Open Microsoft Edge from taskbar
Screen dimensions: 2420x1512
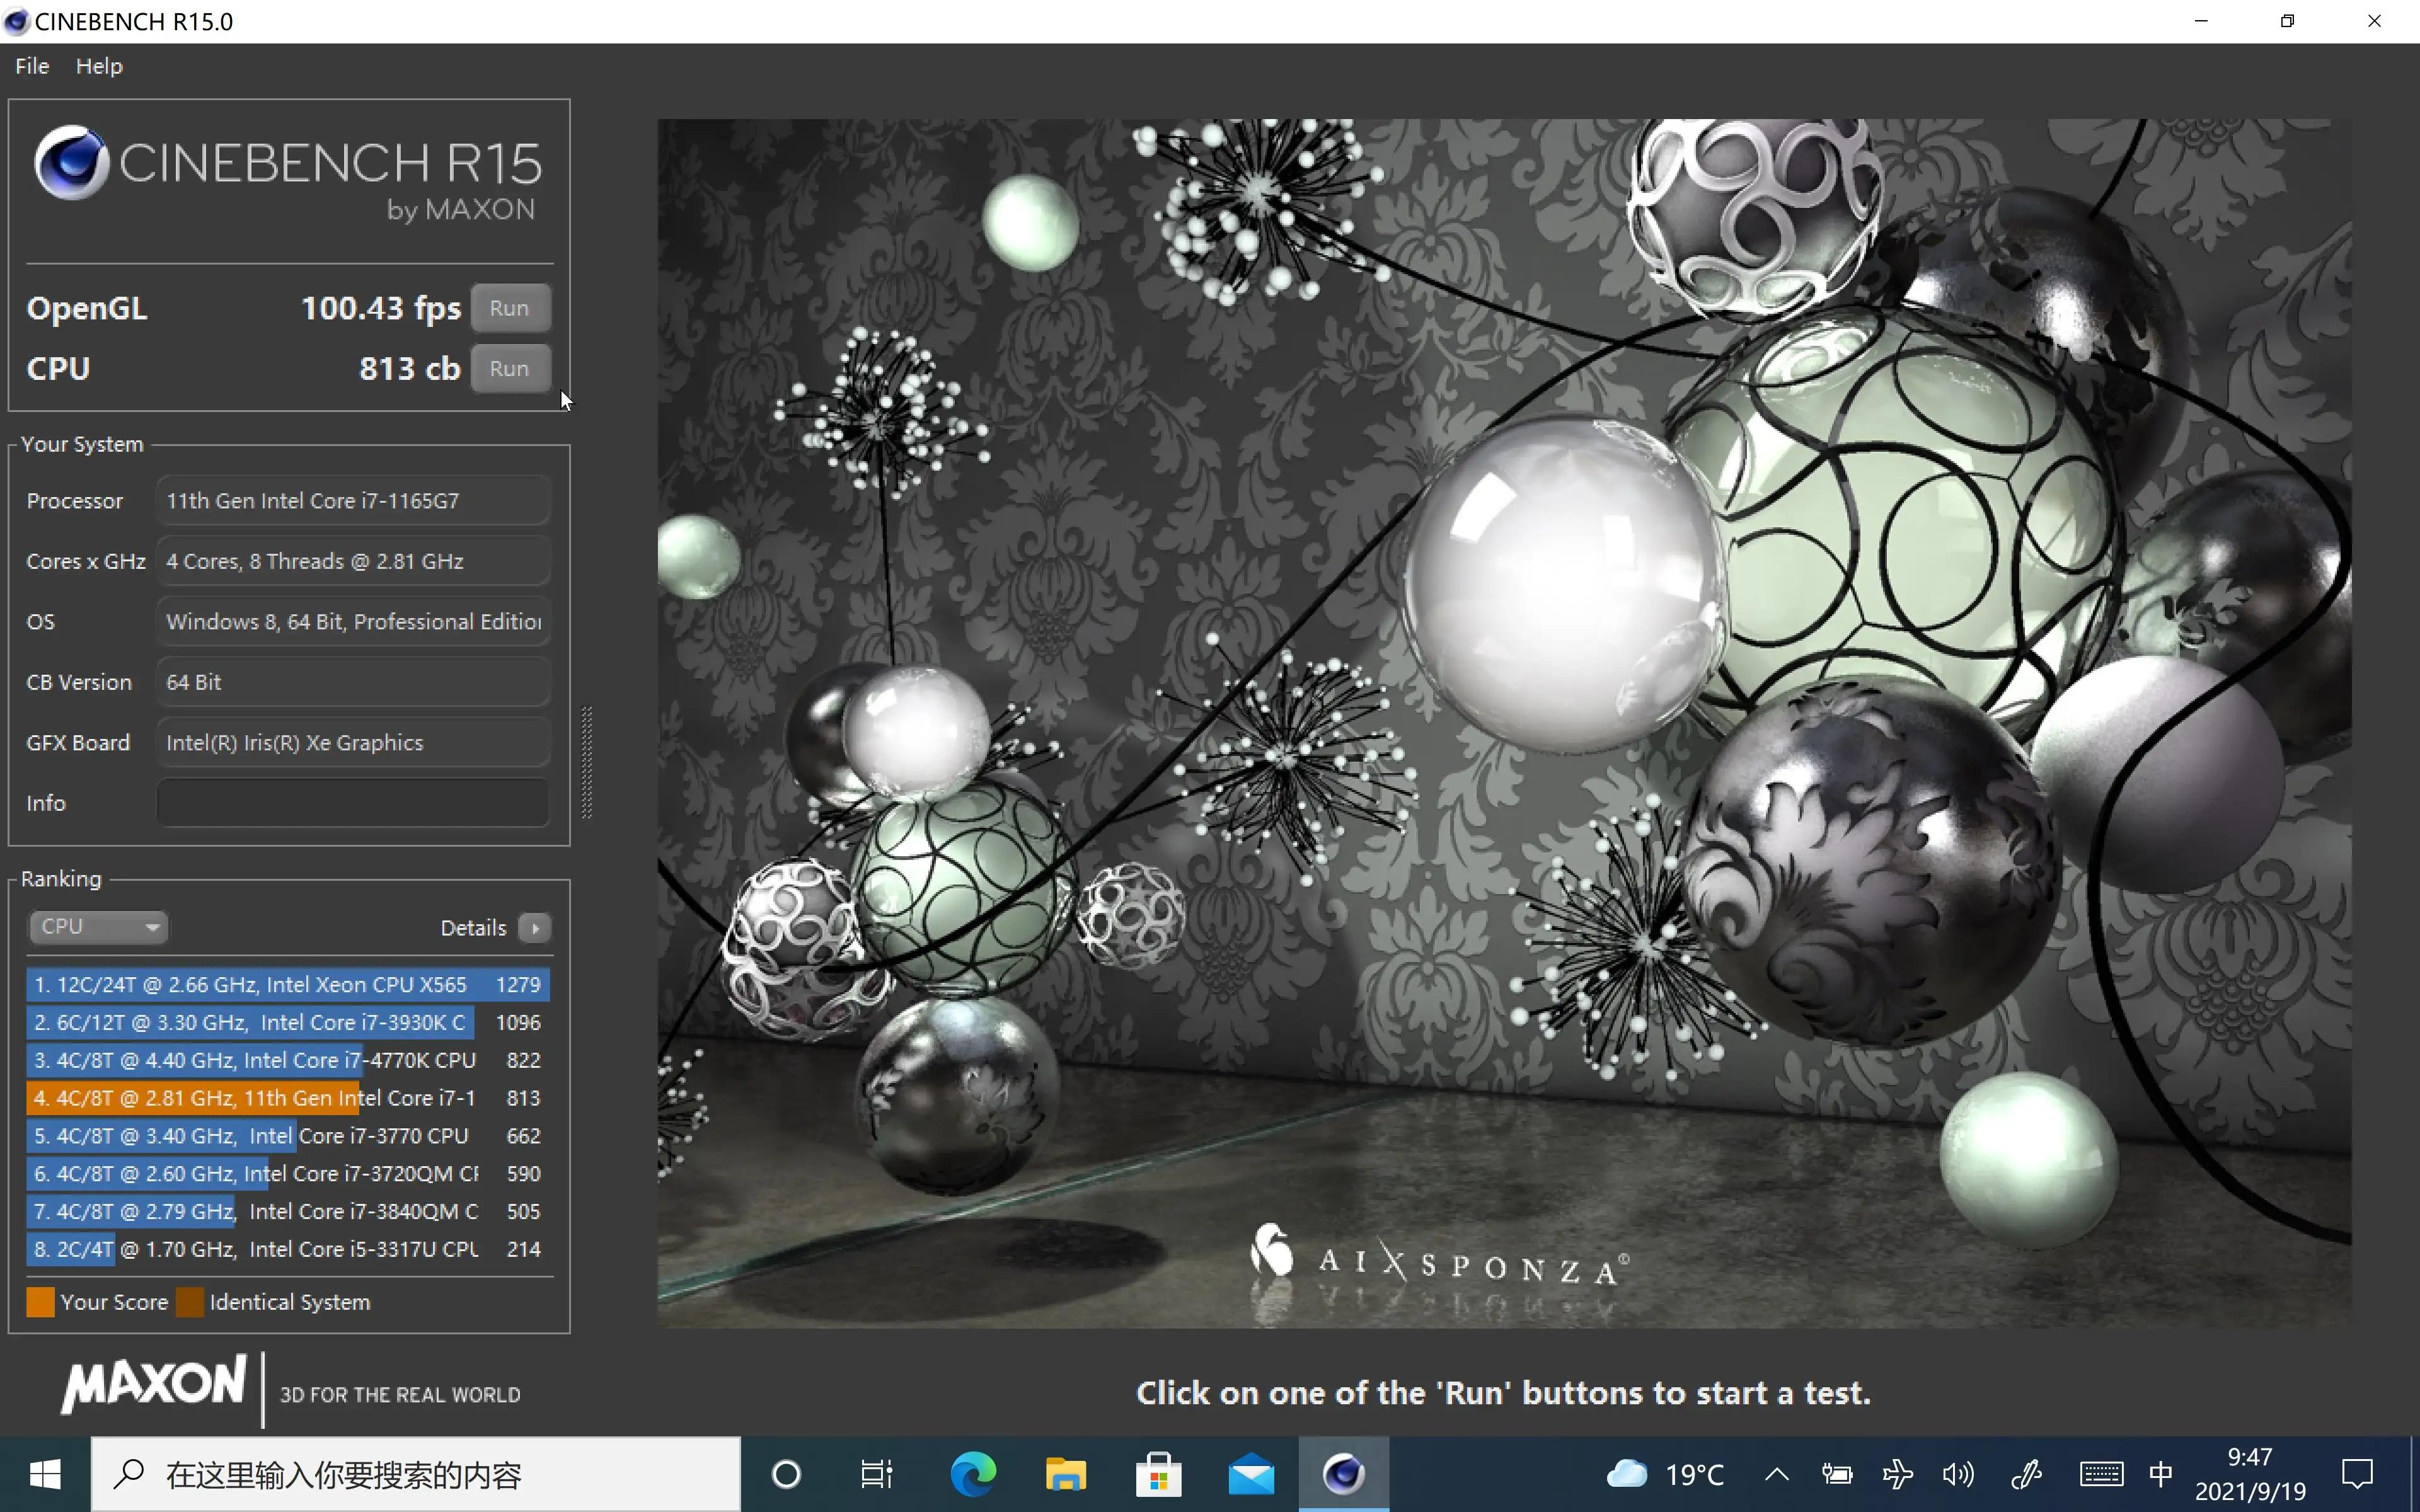click(x=972, y=1474)
